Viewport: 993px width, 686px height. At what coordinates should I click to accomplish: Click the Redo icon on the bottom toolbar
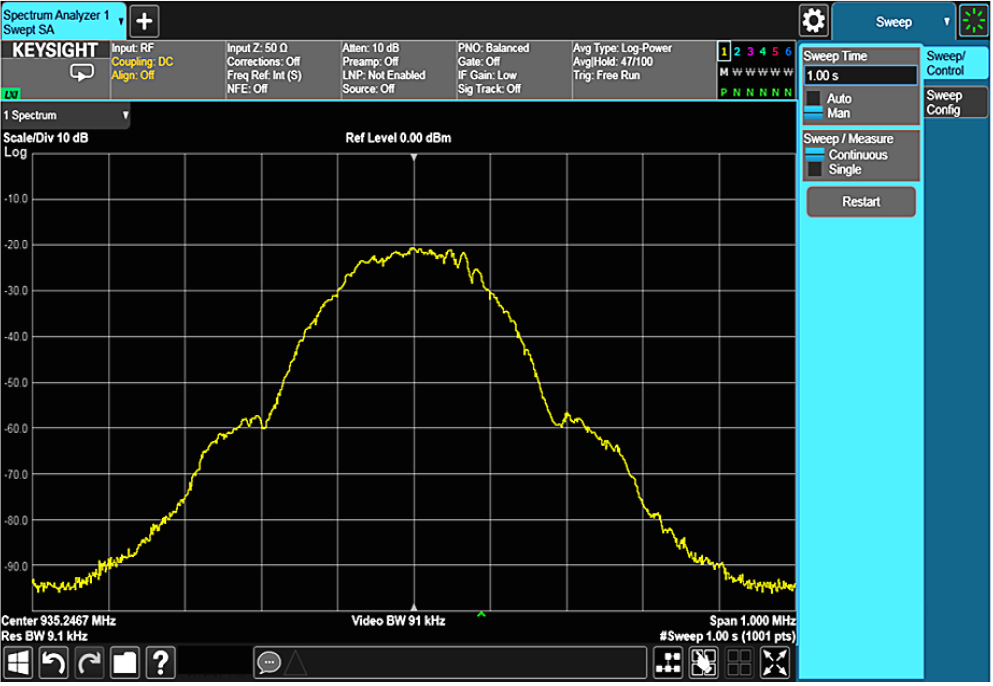click(89, 662)
